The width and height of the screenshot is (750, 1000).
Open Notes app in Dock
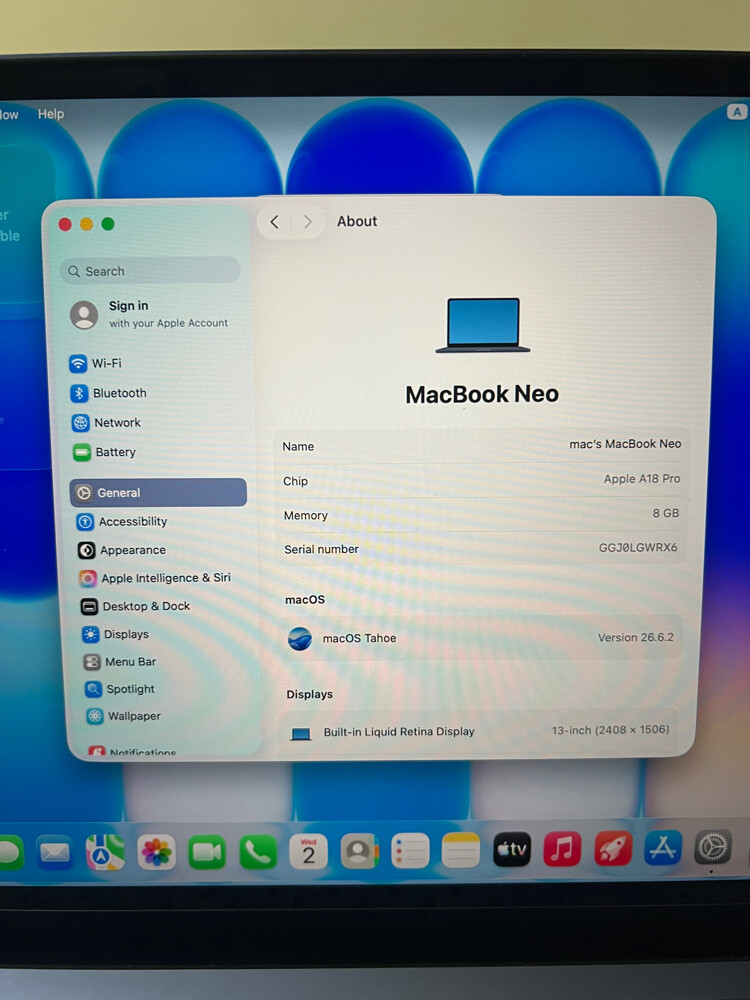460,850
